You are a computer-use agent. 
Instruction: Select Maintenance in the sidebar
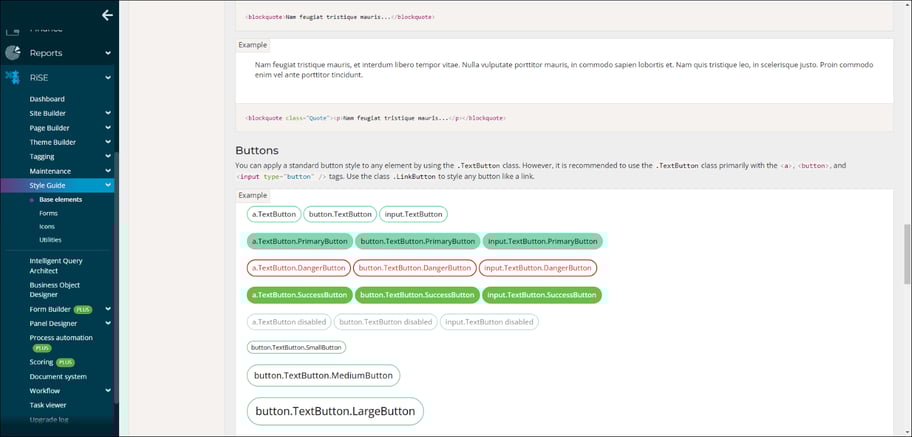[50, 171]
